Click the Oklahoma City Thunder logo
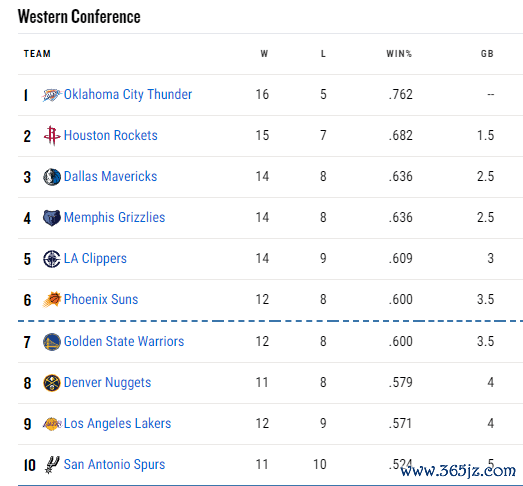Screen dimensions: 523x486 [x=52, y=95]
